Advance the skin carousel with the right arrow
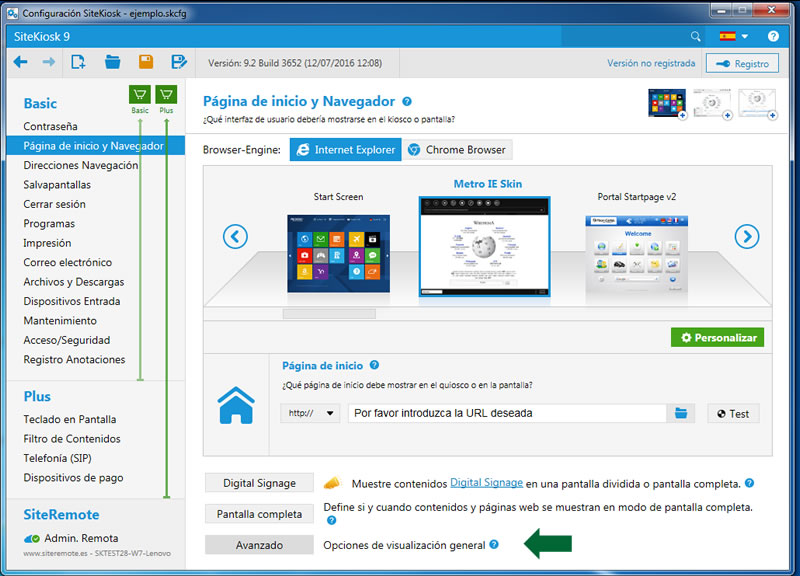Image resolution: width=800 pixels, height=576 pixels. [747, 237]
